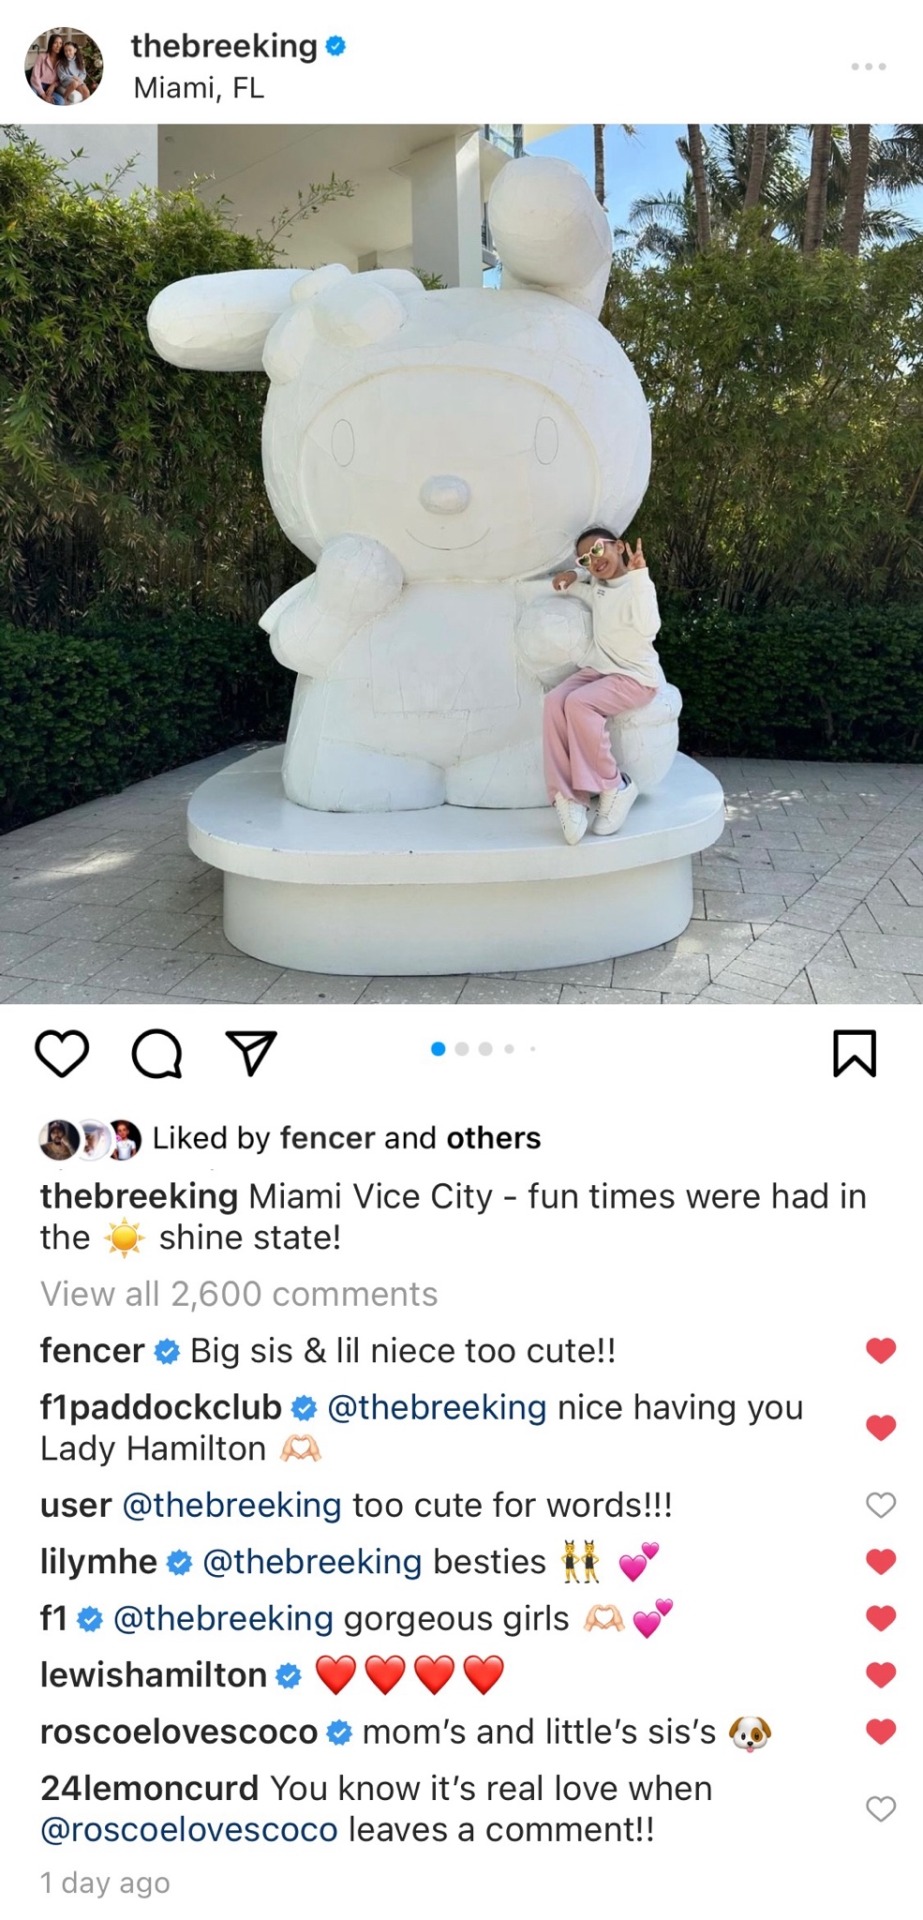Open f1paddockclub commenter profile
923x1920 pixels.
pyautogui.click(x=161, y=1407)
